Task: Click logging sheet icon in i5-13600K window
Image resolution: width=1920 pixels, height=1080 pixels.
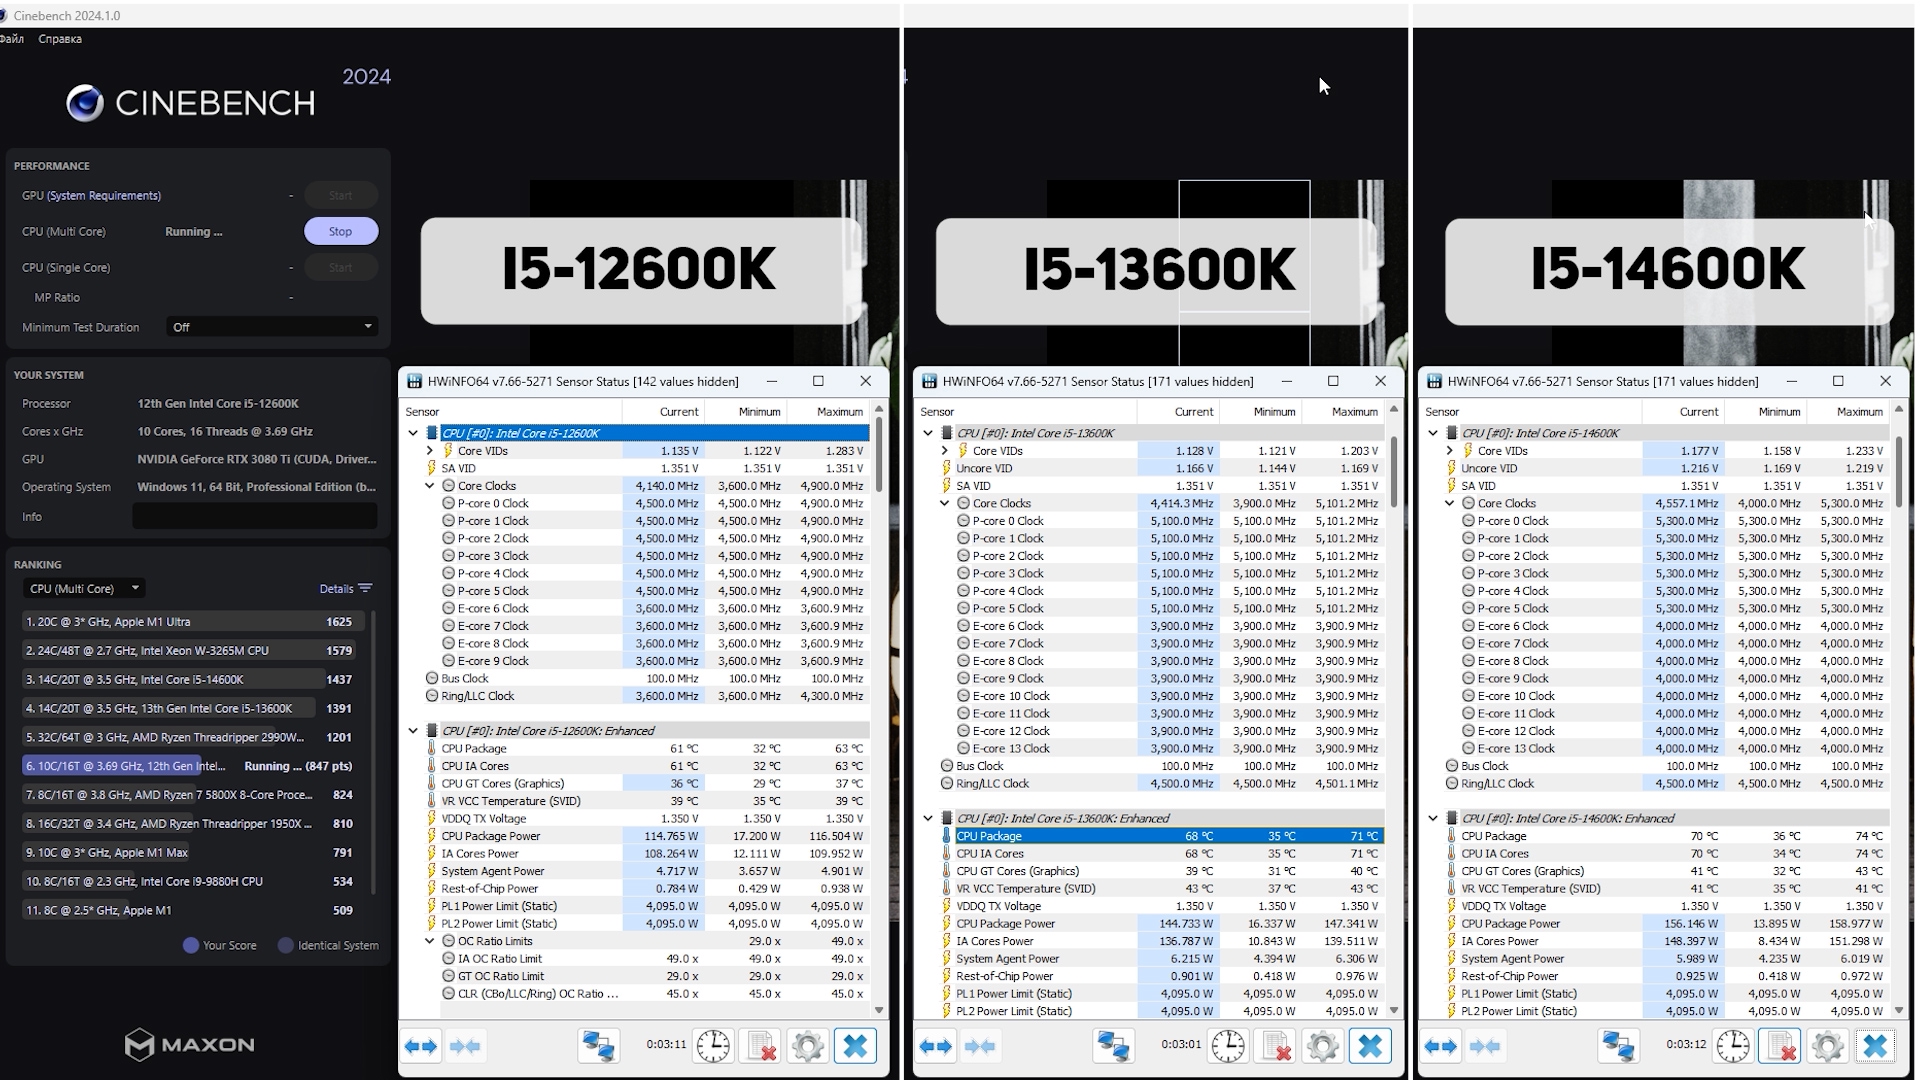Action: click(1275, 1046)
